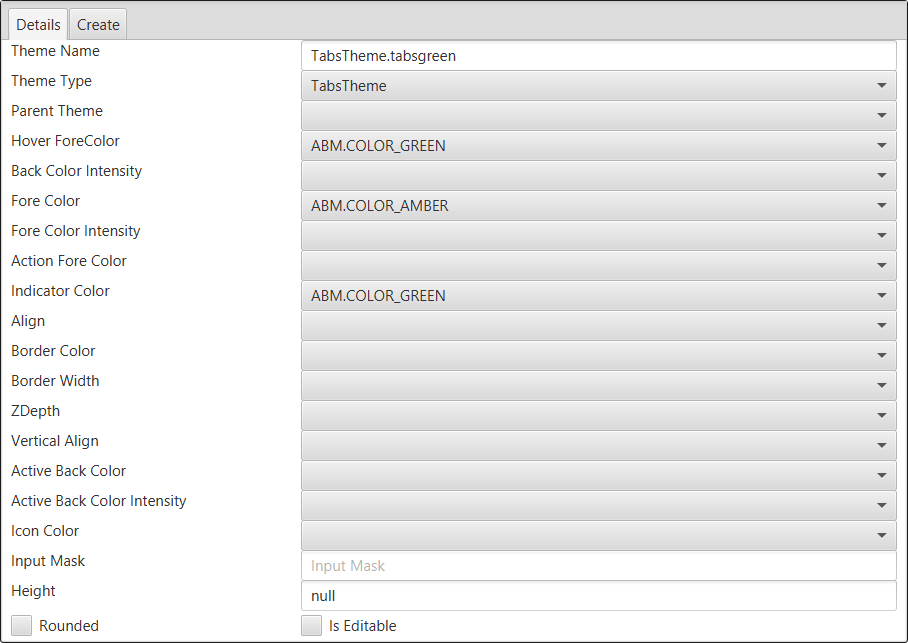The height and width of the screenshot is (643, 908).
Task: Open the ZDepth dropdown
Action: tap(598, 416)
